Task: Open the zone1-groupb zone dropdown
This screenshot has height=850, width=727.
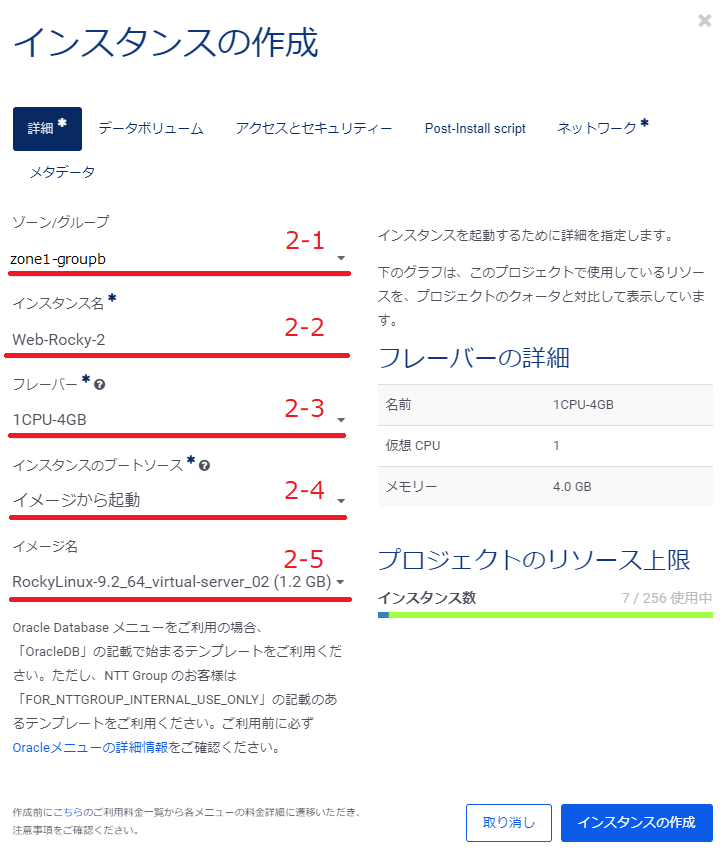Action: [179, 259]
